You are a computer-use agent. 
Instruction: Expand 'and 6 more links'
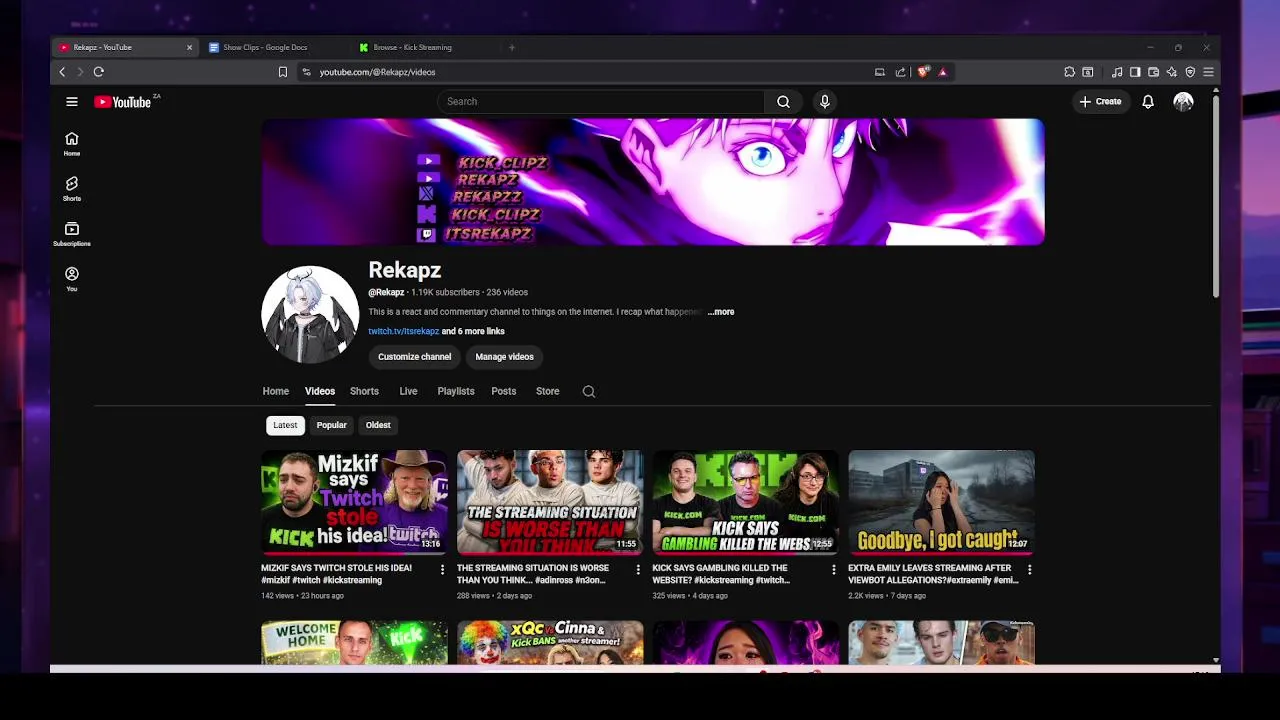[x=473, y=331]
